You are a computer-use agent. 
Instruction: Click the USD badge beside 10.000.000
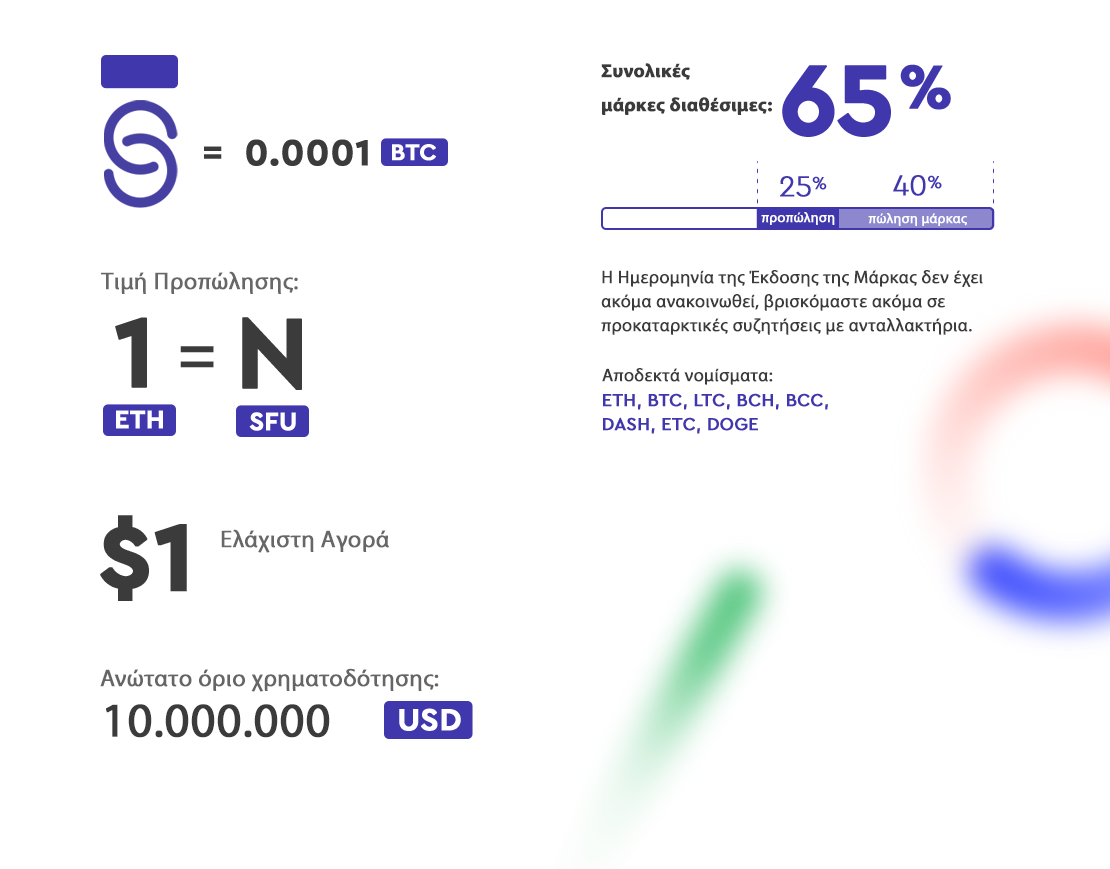pyautogui.click(x=428, y=720)
